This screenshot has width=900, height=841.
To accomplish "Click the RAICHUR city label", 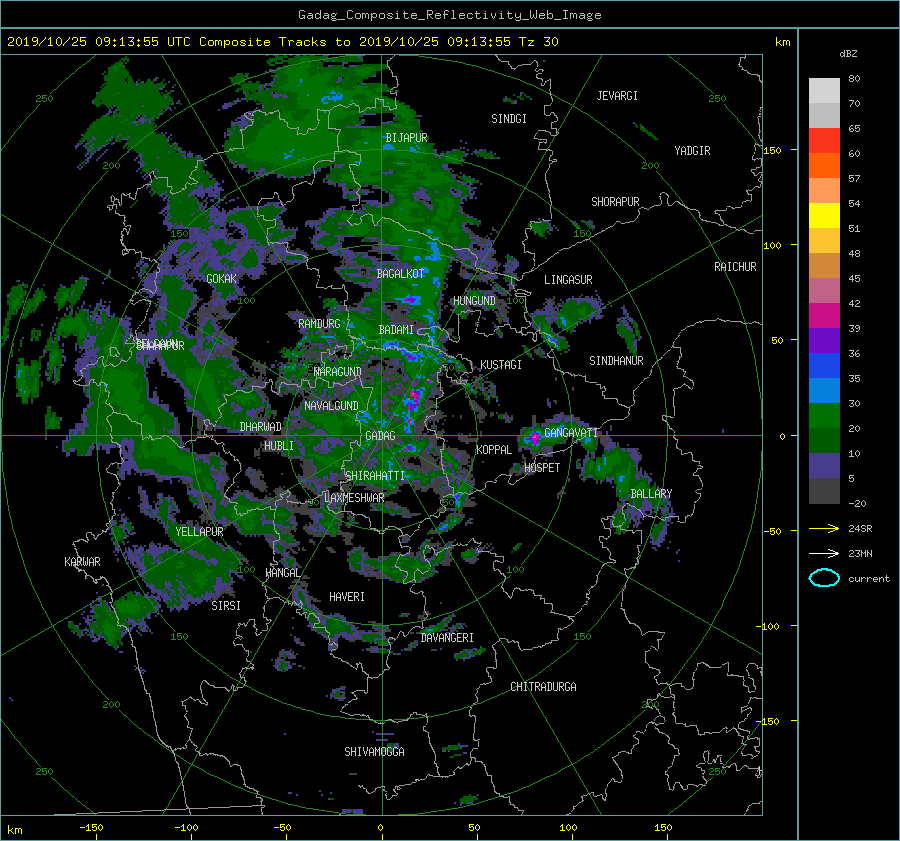I will tap(735, 267).
